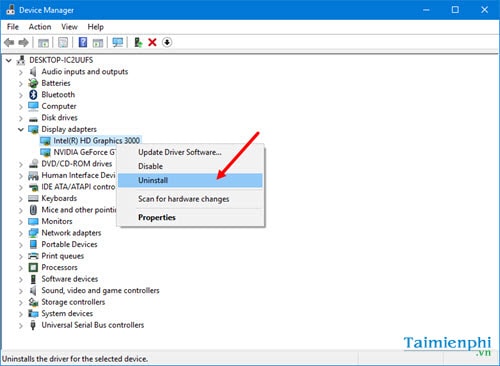Select the IDE ATA/ATAPI controllers row
Screen dimensions: 500x366
coord(78,187)
